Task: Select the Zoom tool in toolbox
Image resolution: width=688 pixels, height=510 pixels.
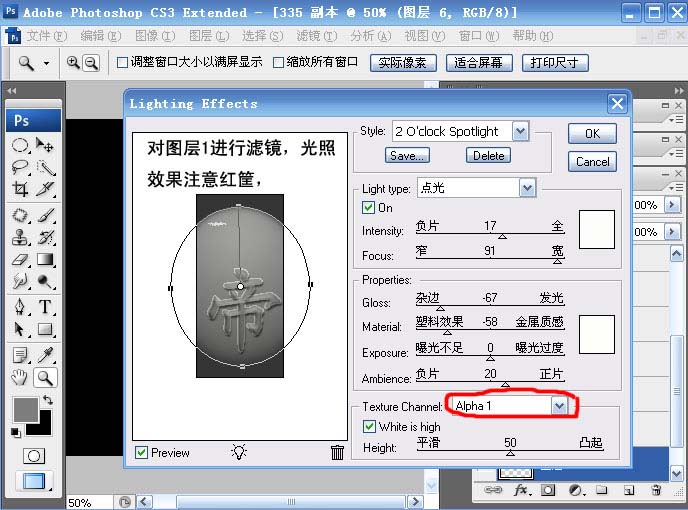Action: click(x=45, y=377)
